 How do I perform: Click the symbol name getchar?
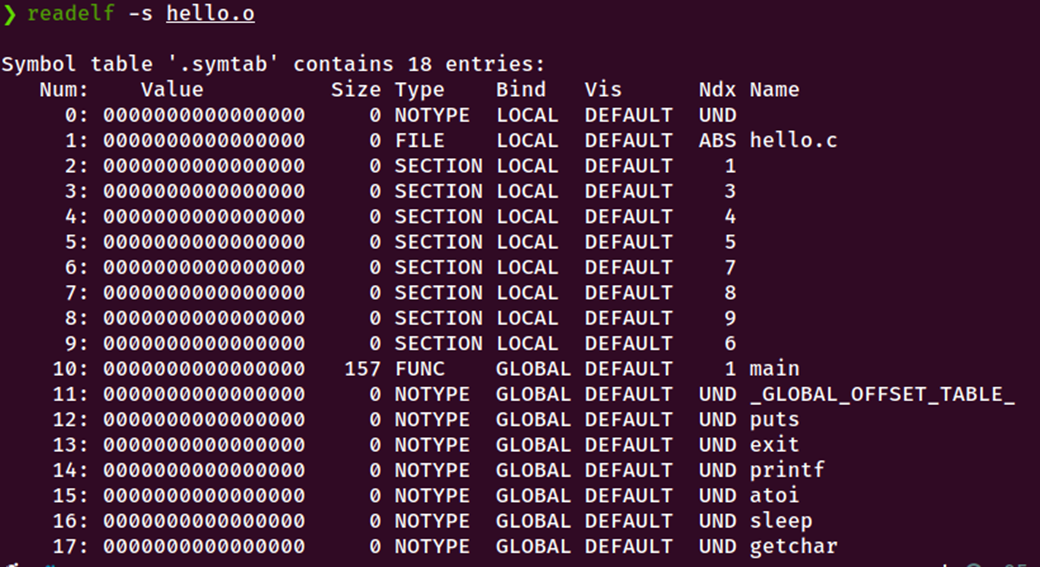(793, 546)
